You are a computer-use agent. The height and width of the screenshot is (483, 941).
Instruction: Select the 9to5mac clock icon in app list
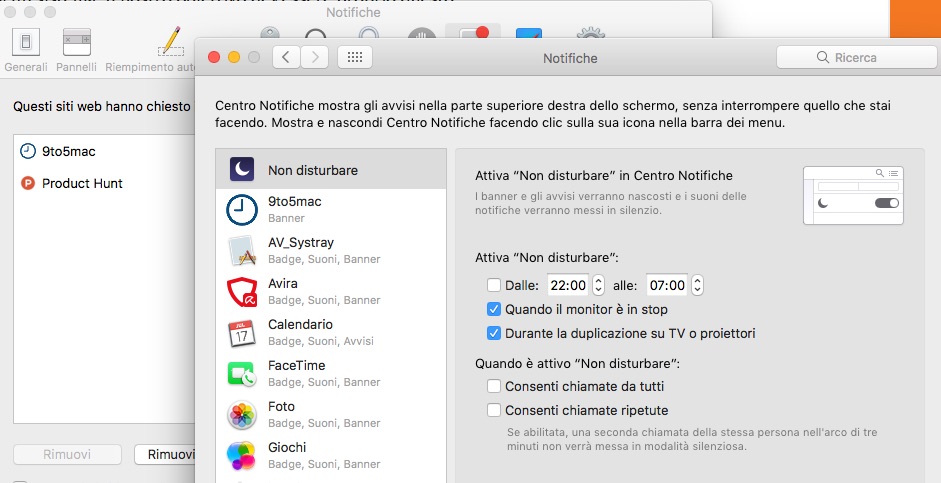click(x=242, y=210)
